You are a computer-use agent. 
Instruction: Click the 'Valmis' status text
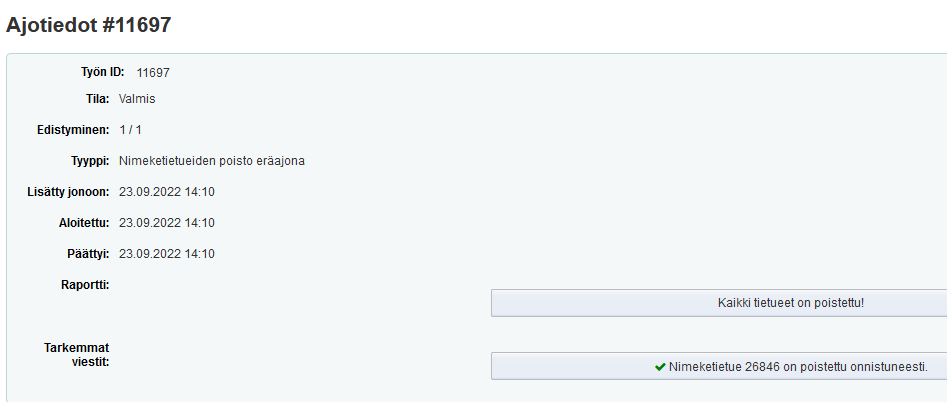(x=137, y=99)
